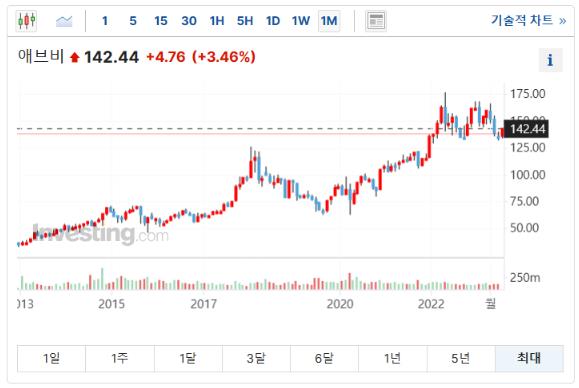Select the 1D interval

[x=273, y=21]
